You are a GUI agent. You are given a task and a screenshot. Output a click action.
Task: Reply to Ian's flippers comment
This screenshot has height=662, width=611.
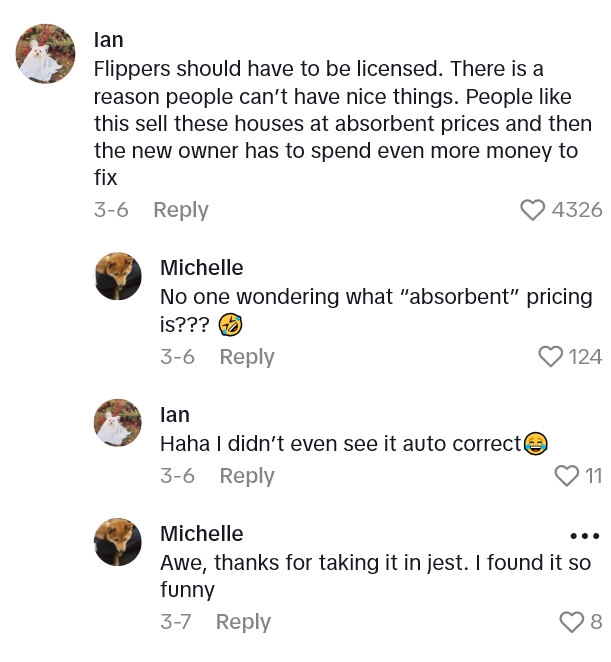pyautogui.click(x=180, y=210)
